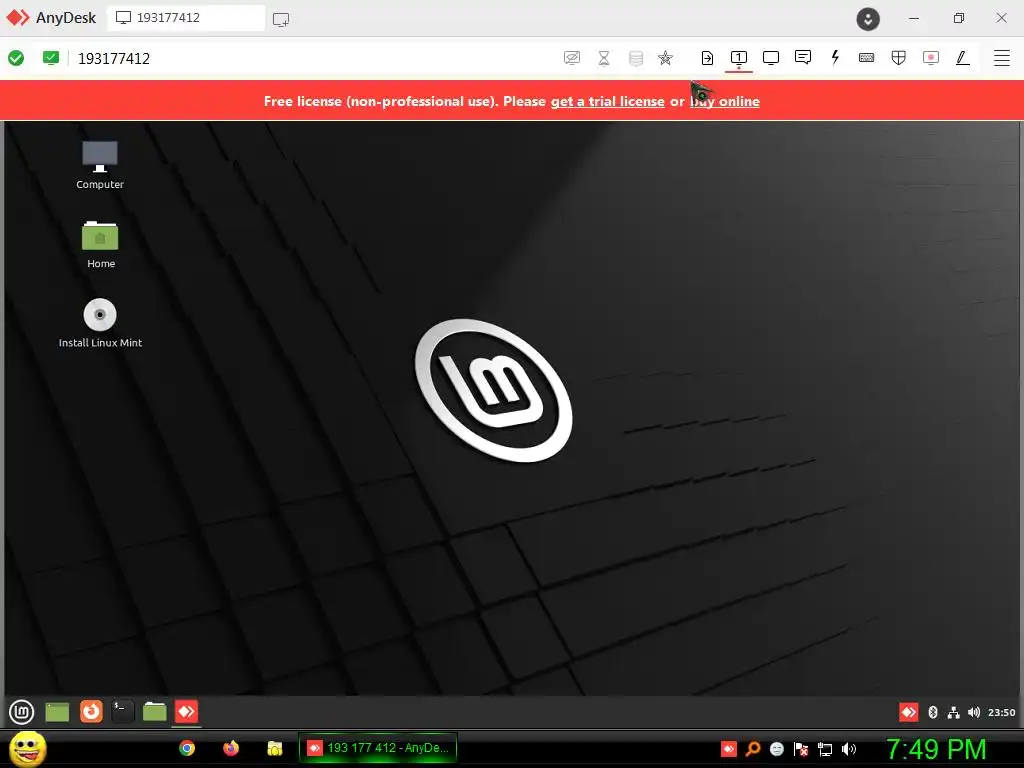Screen dimensions: 1024x768
Task: Open the volume applet in Mint panel
Action: tap(974, 712)
